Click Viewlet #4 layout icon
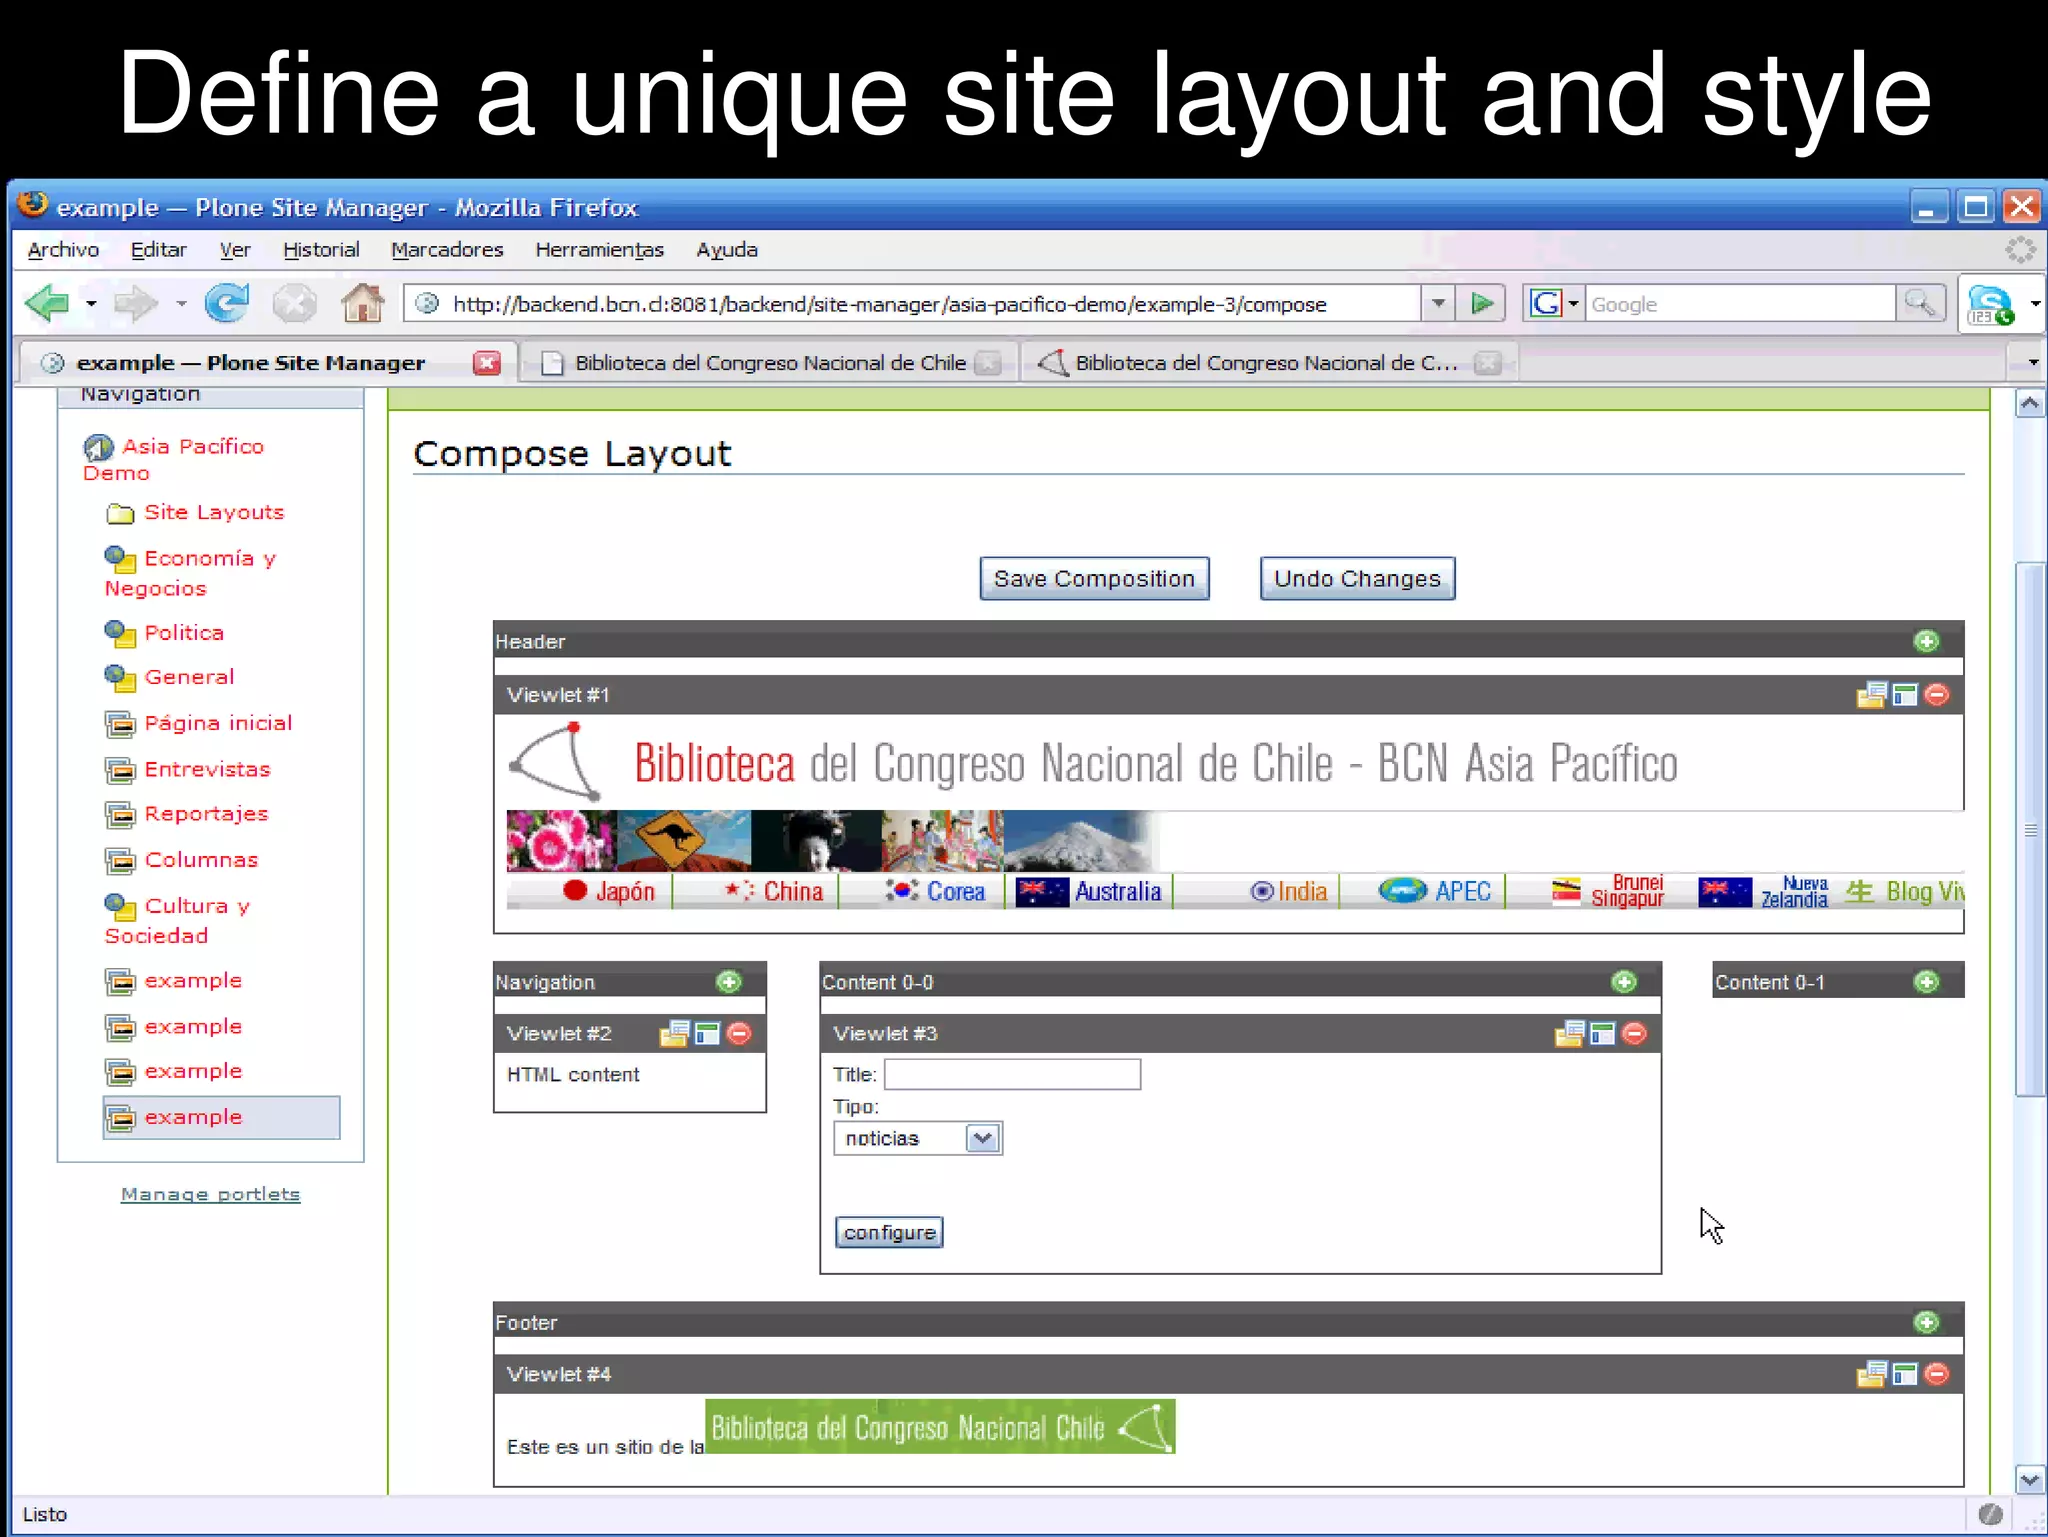The image size is (2048, 1537). point(1905,1374)
